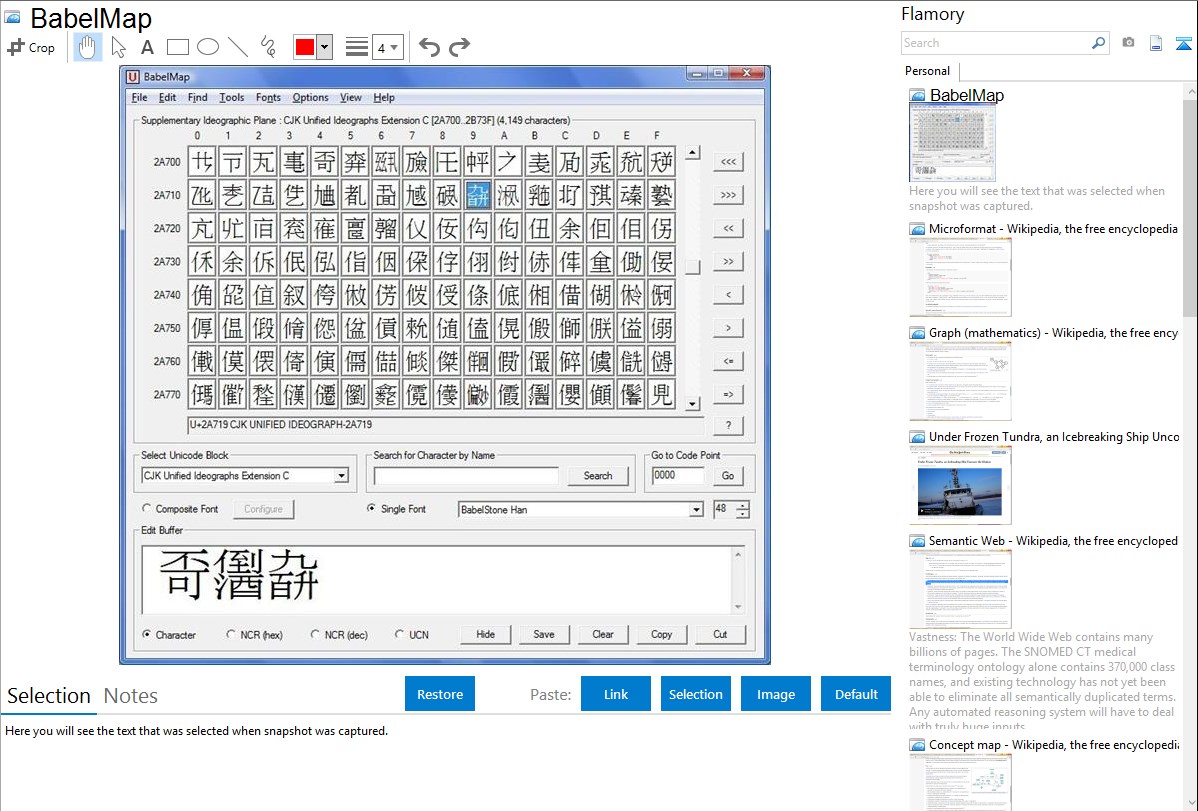
Task: Click the ? help button in BabelMap
Action: point(728,425)
